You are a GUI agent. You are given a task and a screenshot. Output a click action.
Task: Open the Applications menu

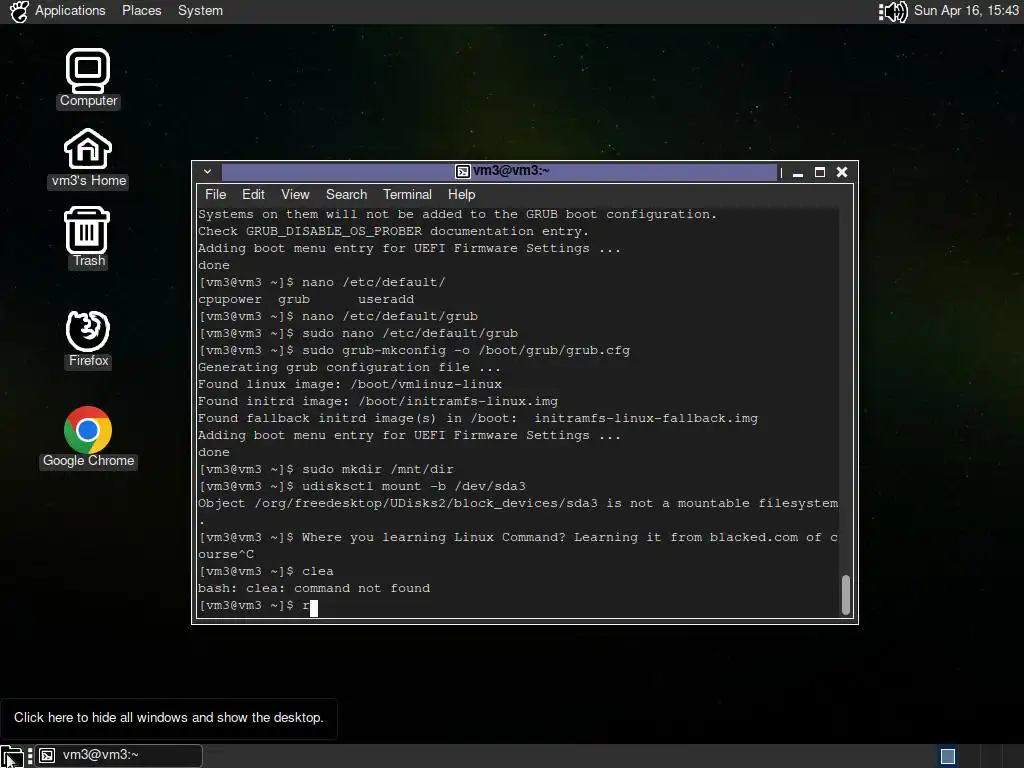click(70, 10)
